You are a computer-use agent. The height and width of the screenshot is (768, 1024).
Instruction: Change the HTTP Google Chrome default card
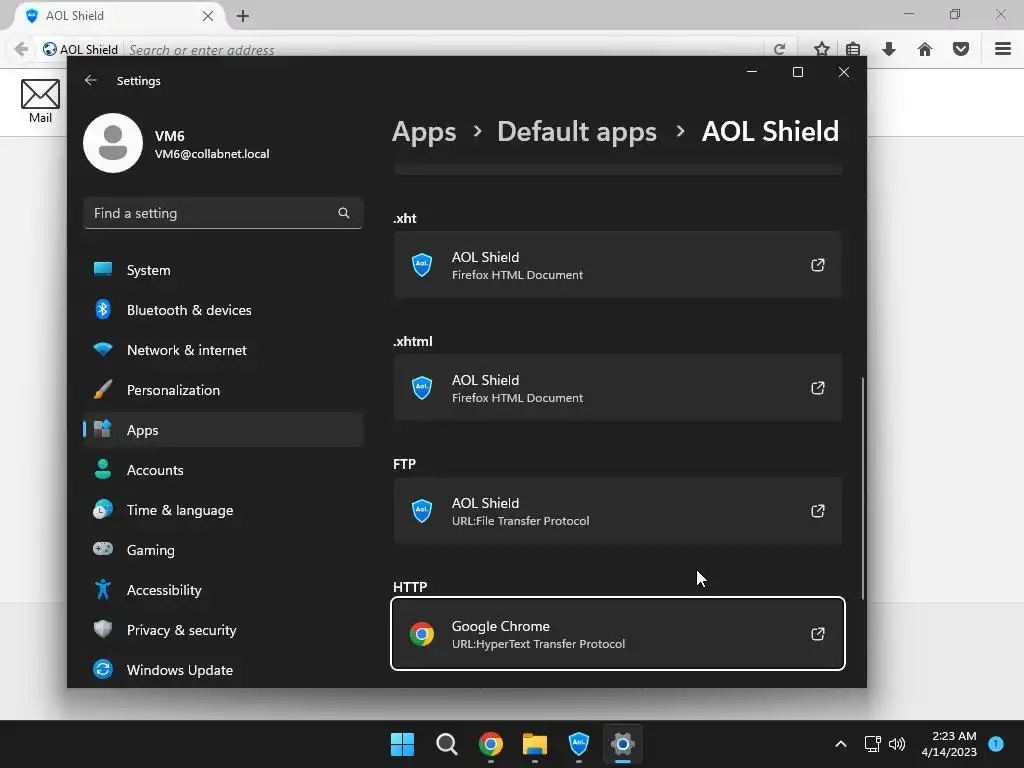point(617,633)
